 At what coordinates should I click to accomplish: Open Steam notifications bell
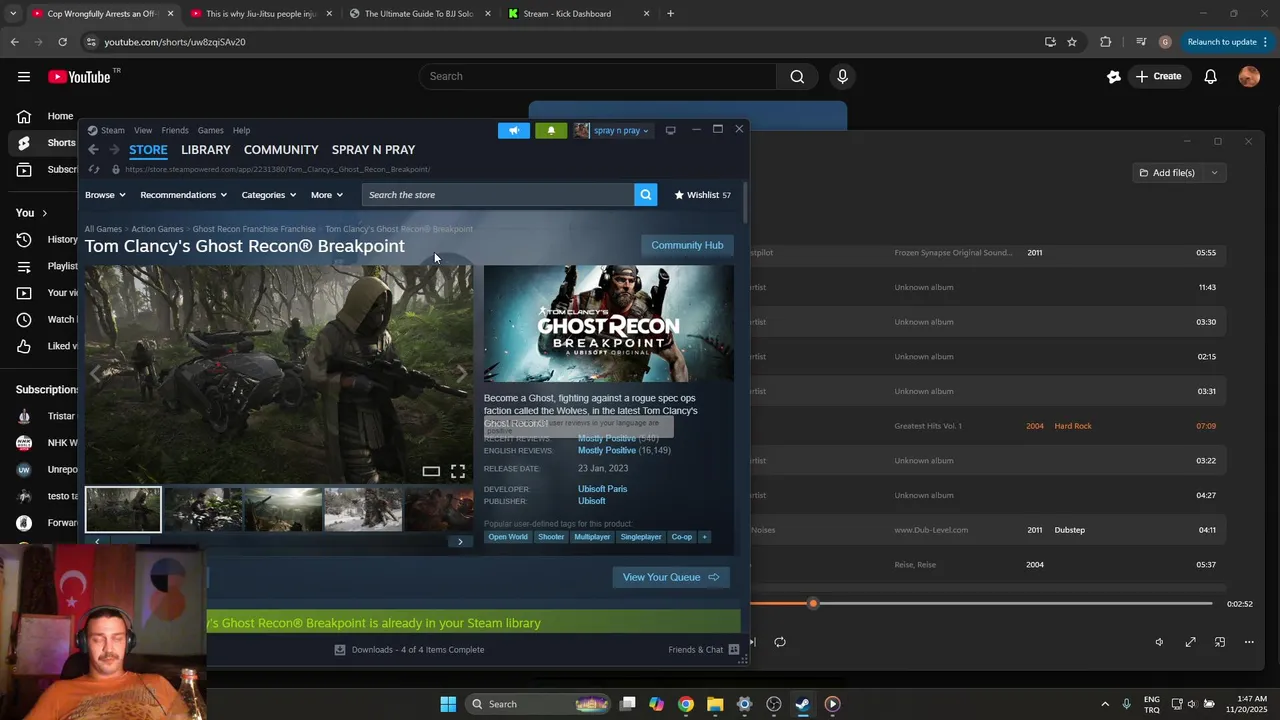pos(551,130)
